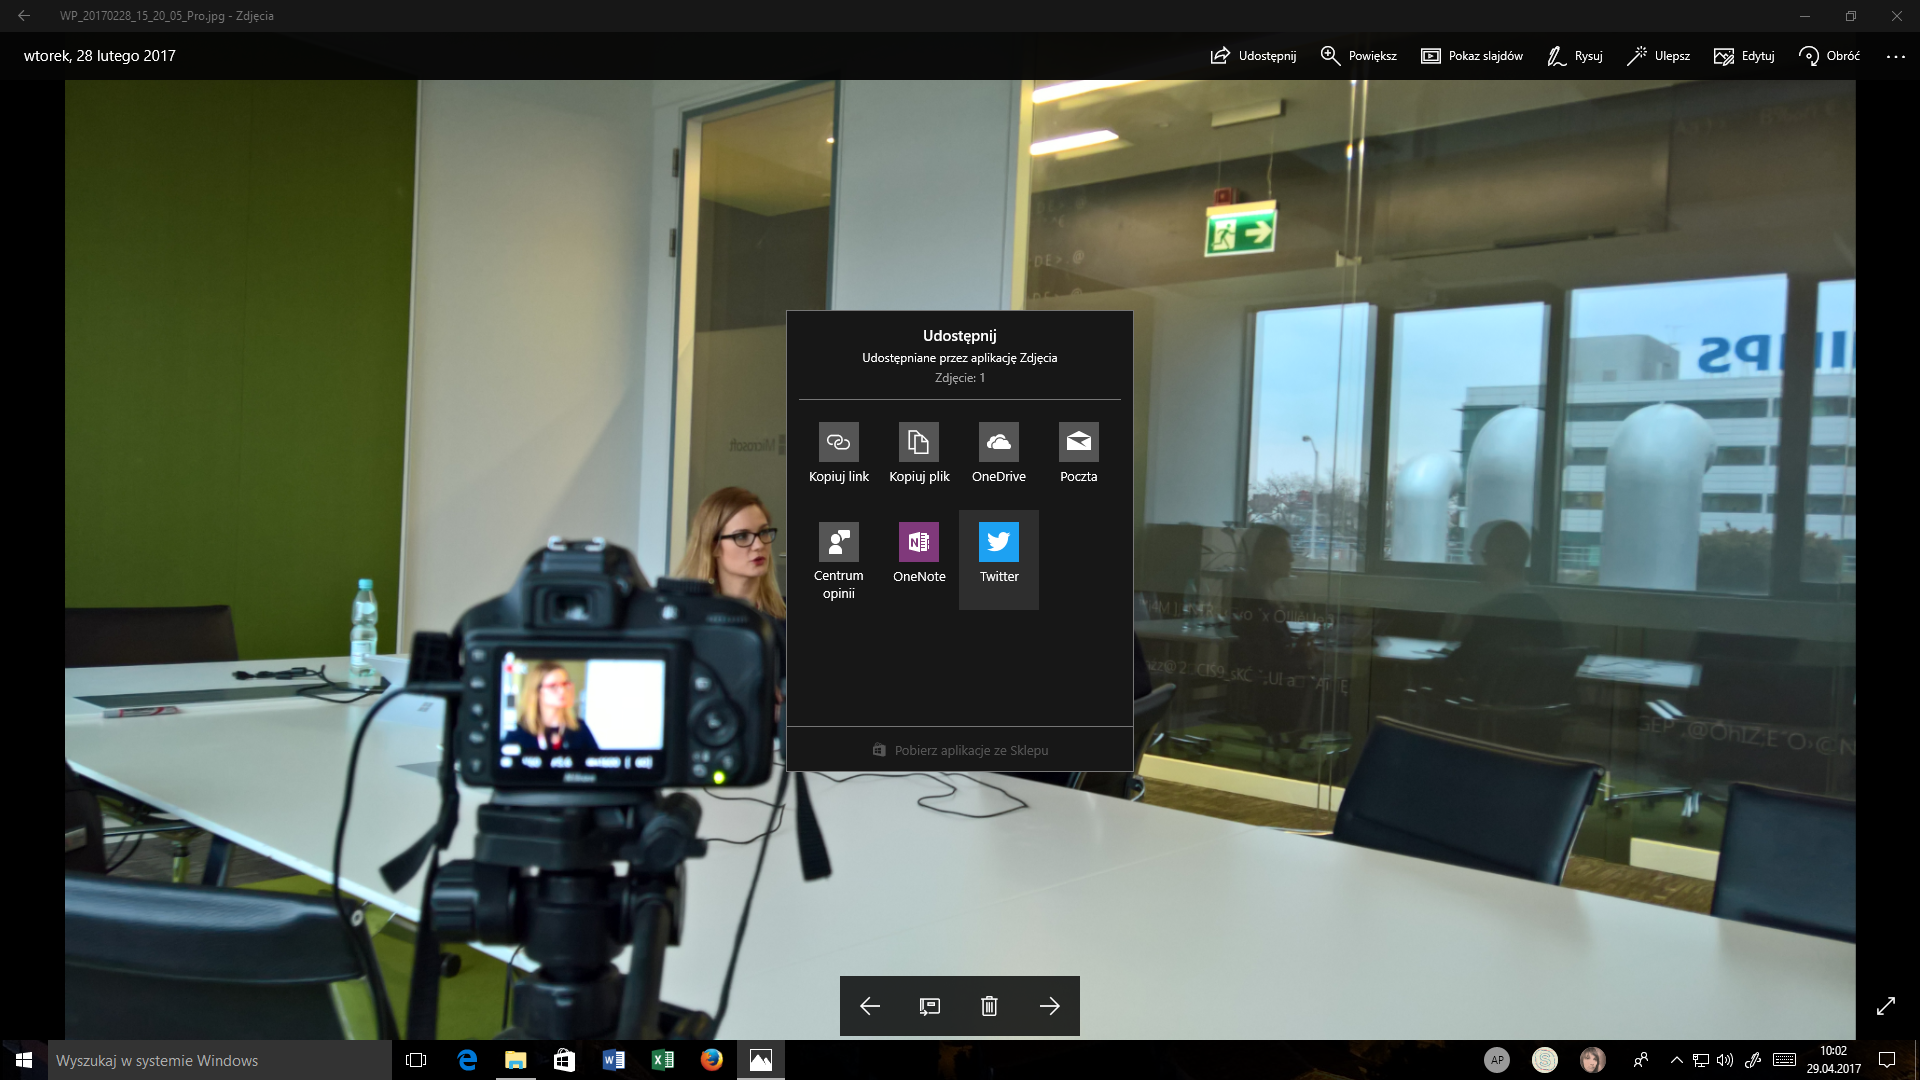This screenshot has width=1920, height=1080.
Task: Open Task View on the taskbar
Action: 416,1060
